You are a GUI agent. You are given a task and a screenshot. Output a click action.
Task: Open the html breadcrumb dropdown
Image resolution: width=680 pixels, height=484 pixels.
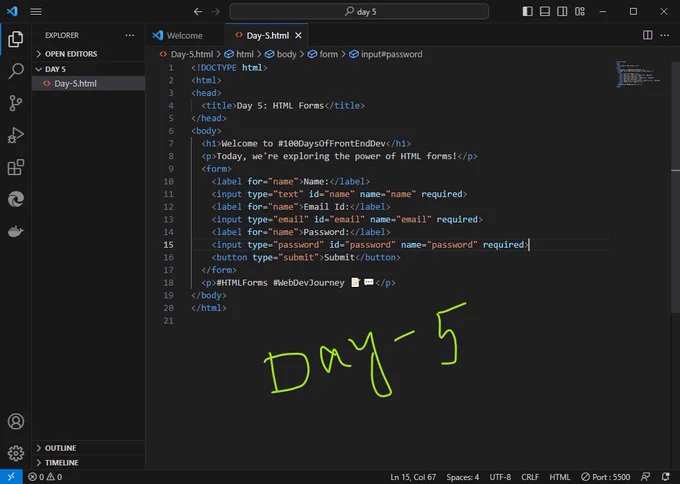(x=239, y=54)
